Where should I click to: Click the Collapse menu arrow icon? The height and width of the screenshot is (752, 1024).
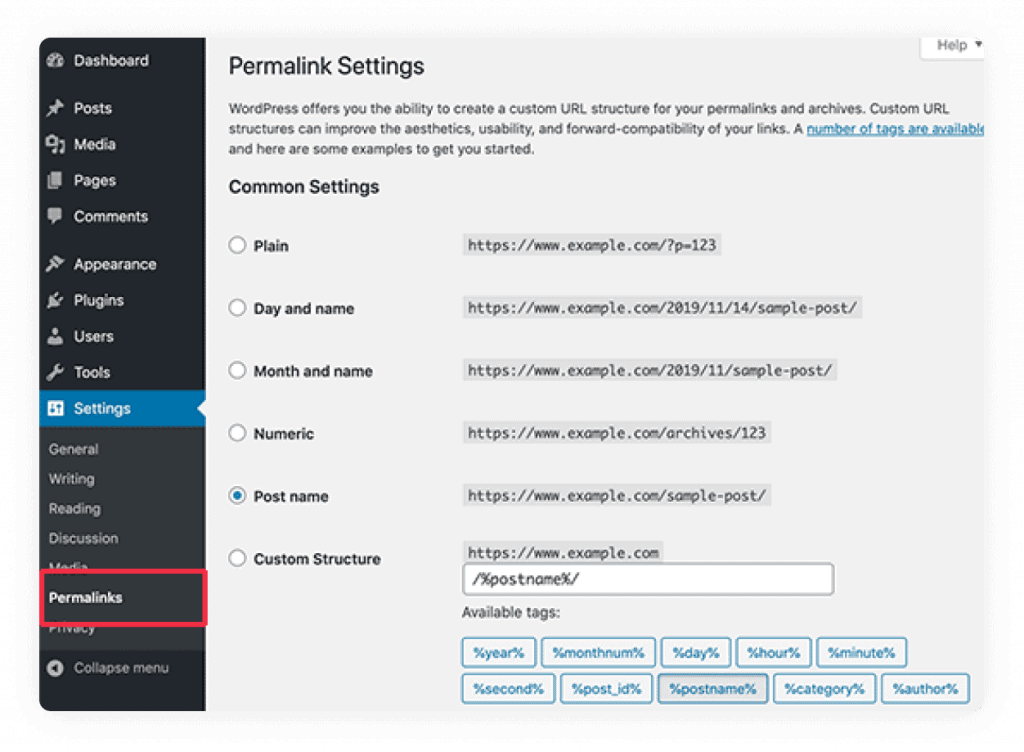(x=56, y=668)
